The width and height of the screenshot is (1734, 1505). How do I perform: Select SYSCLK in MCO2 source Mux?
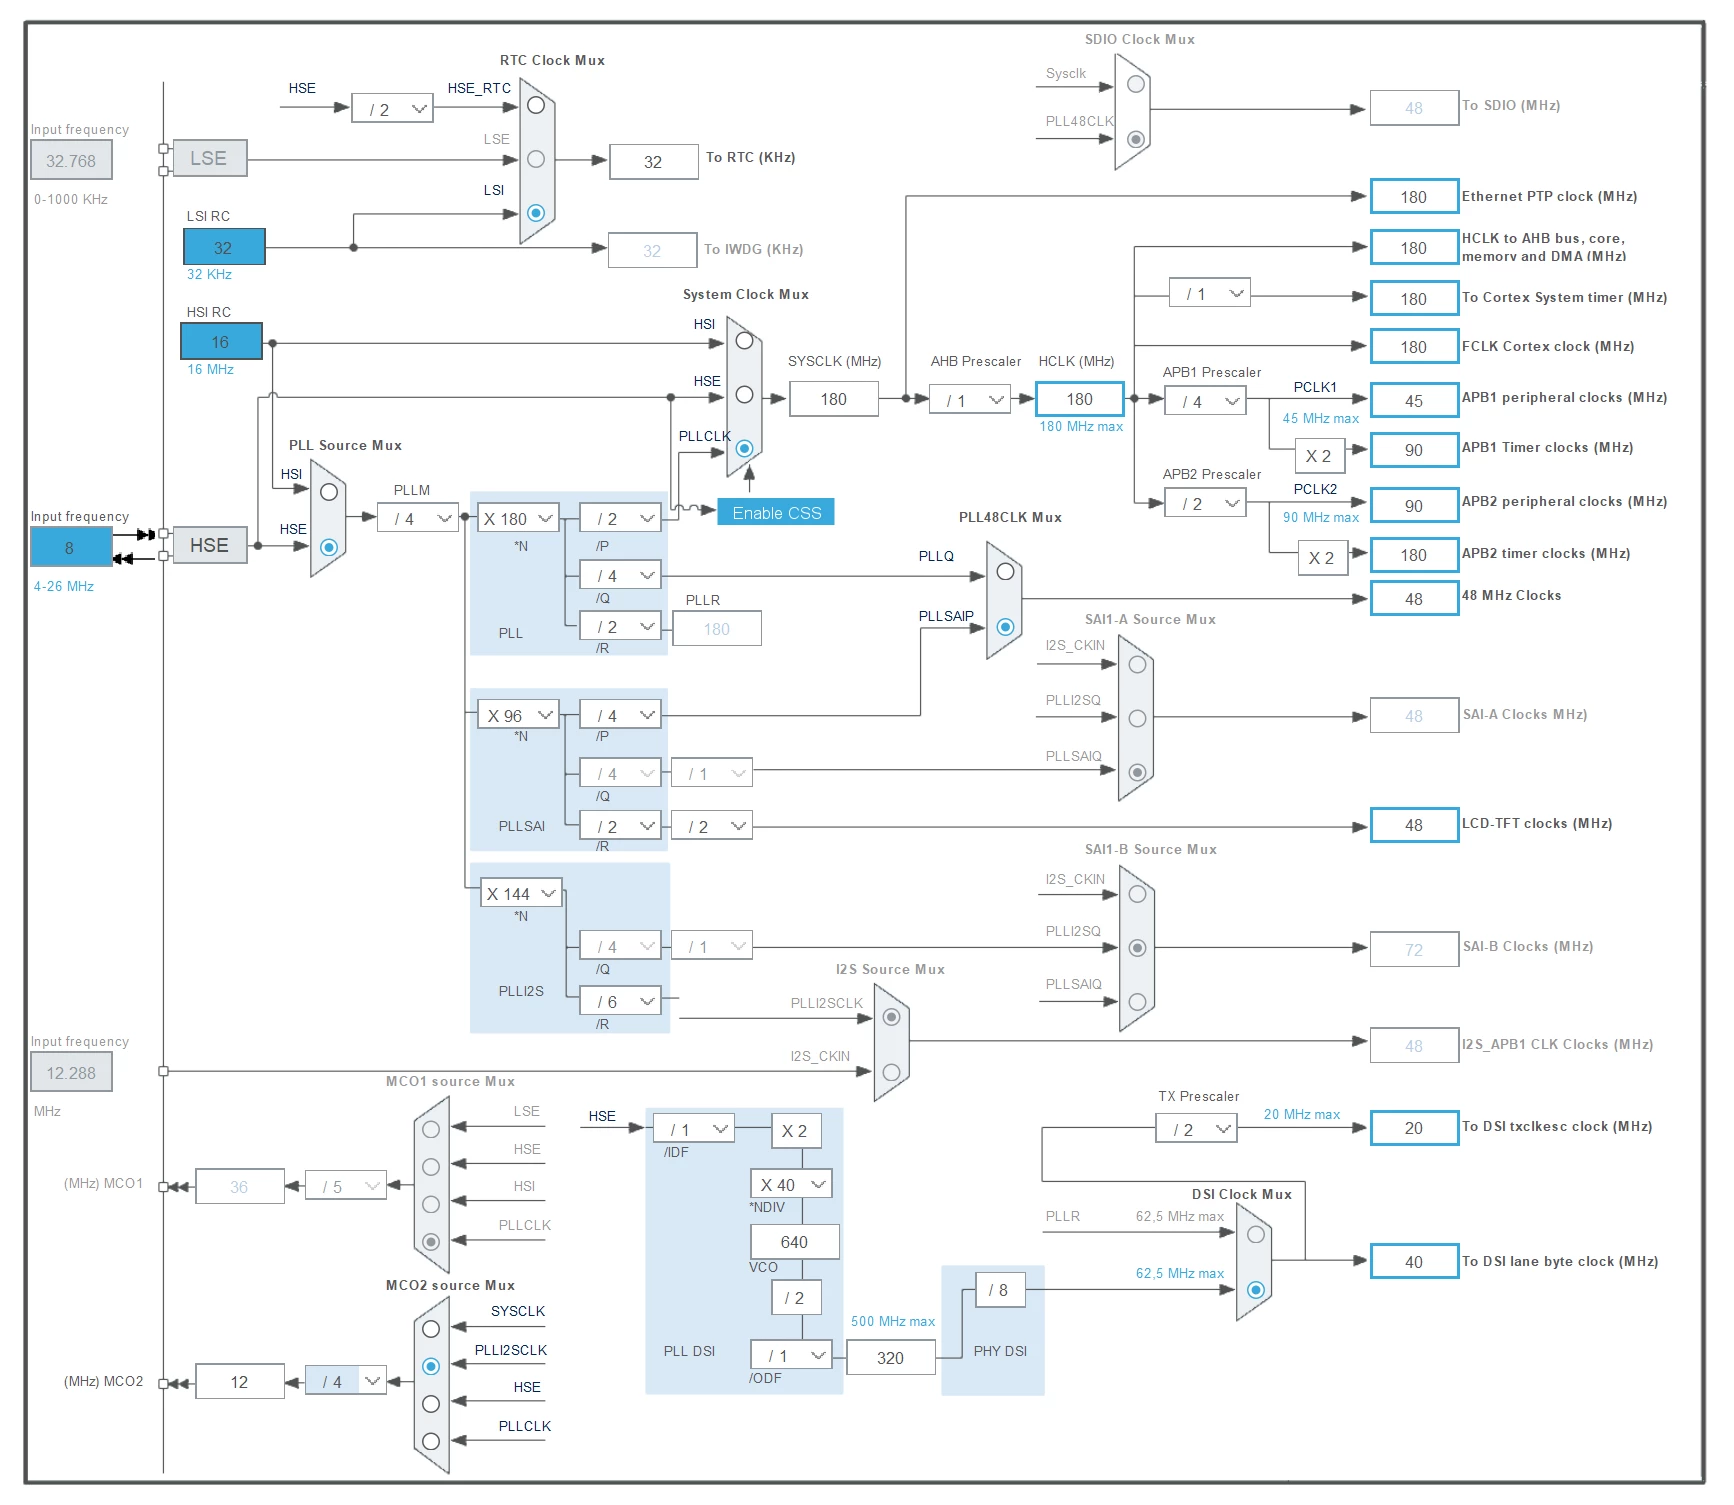(431, 1329)
